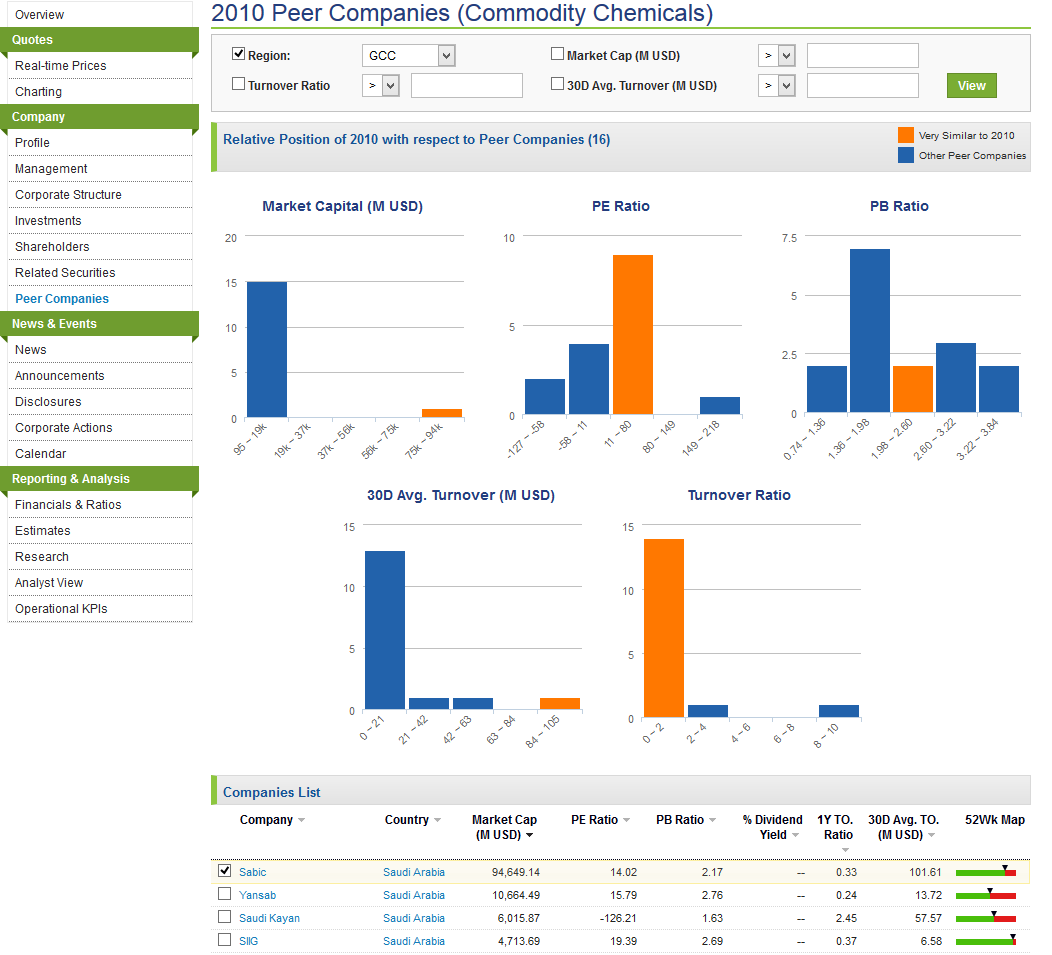1052x955 pixels.
Task: Click the Market Cap value input field
Action: (862, 56)
